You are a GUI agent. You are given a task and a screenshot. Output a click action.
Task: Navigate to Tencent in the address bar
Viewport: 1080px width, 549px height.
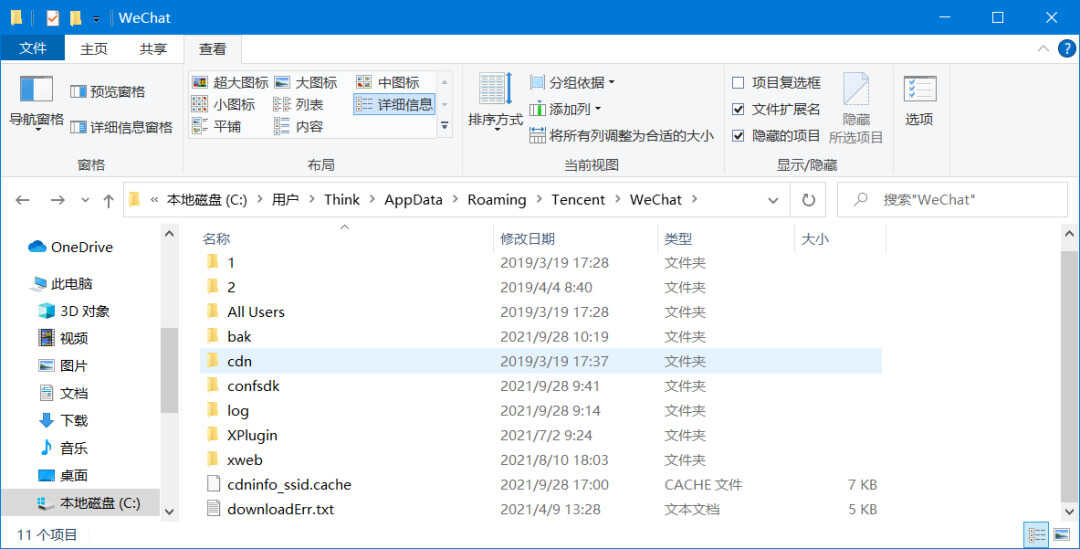578,200
